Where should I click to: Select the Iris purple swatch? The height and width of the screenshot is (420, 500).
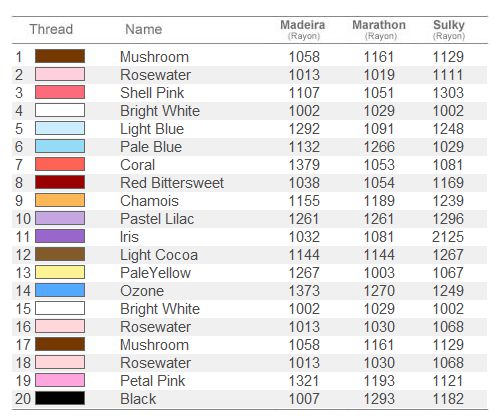60,236
